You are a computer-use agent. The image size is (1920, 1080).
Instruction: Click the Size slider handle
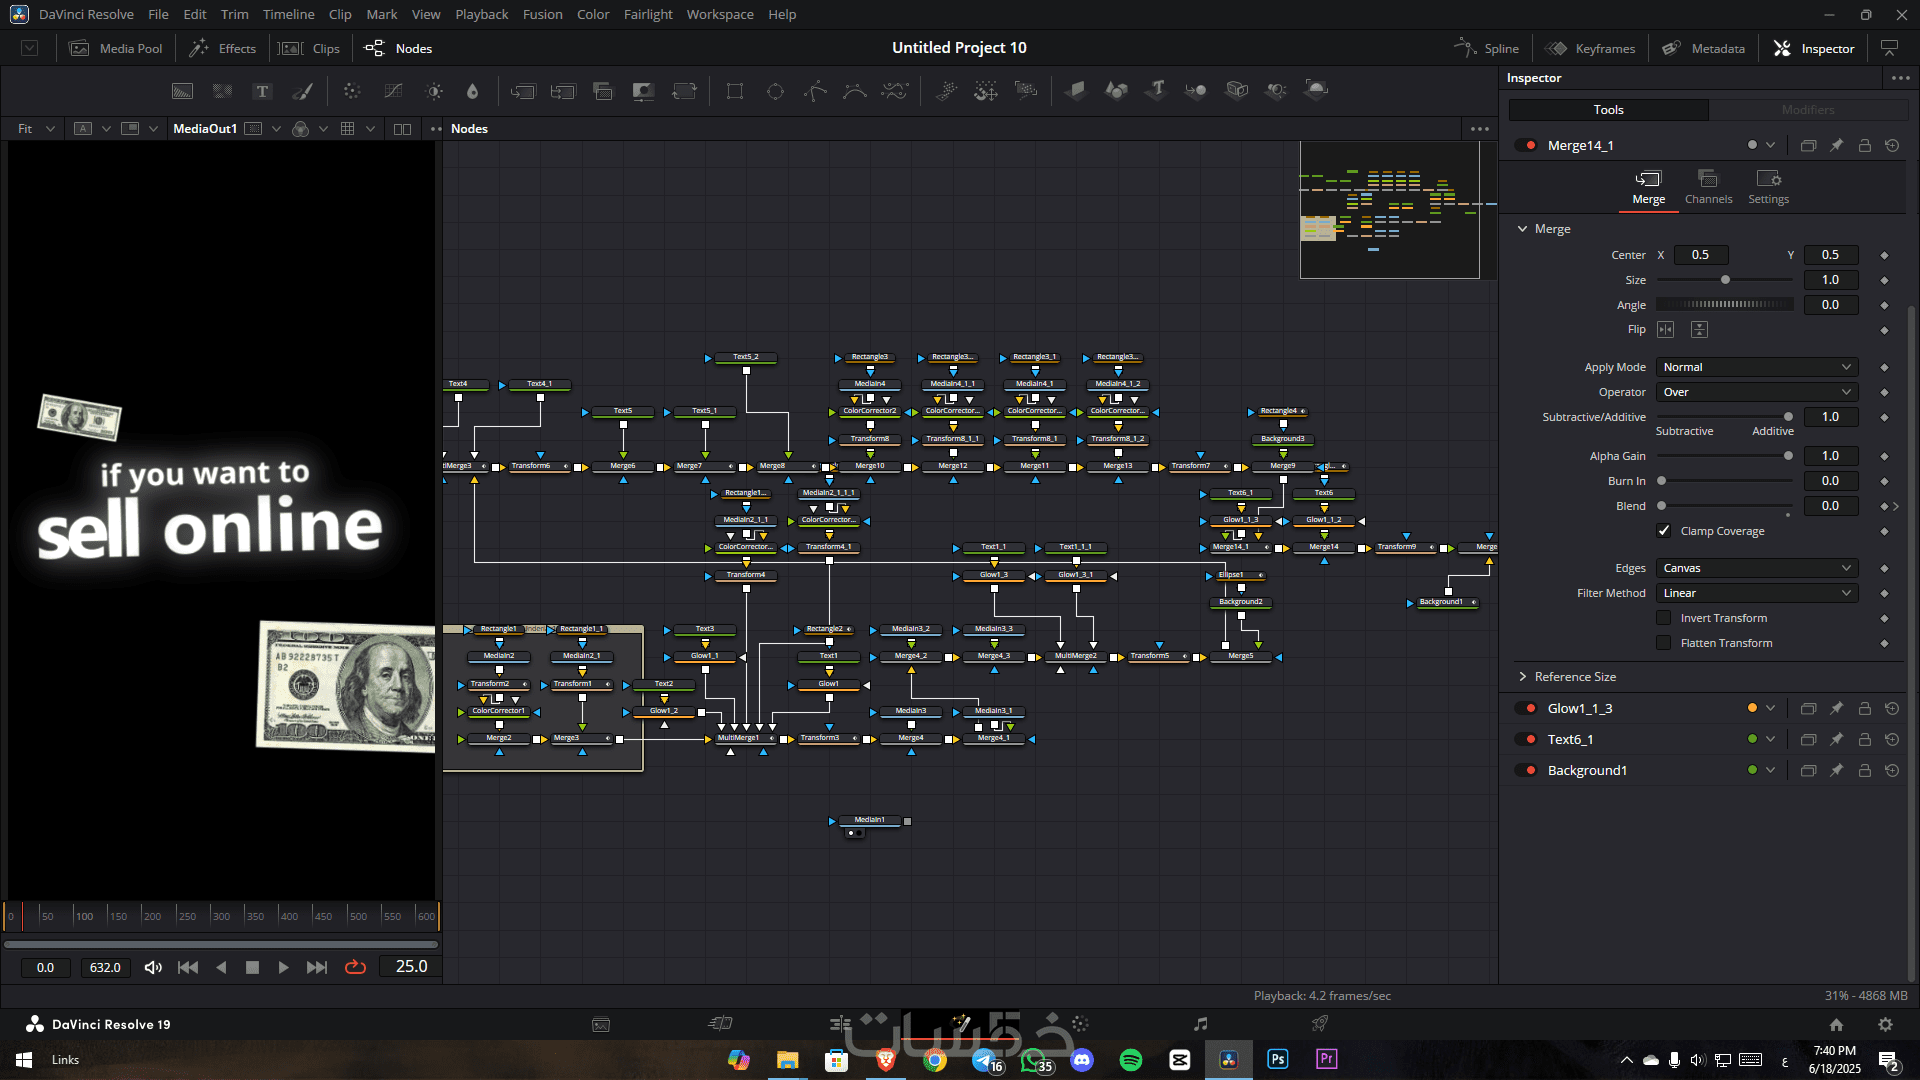(x=1725, y=280)
